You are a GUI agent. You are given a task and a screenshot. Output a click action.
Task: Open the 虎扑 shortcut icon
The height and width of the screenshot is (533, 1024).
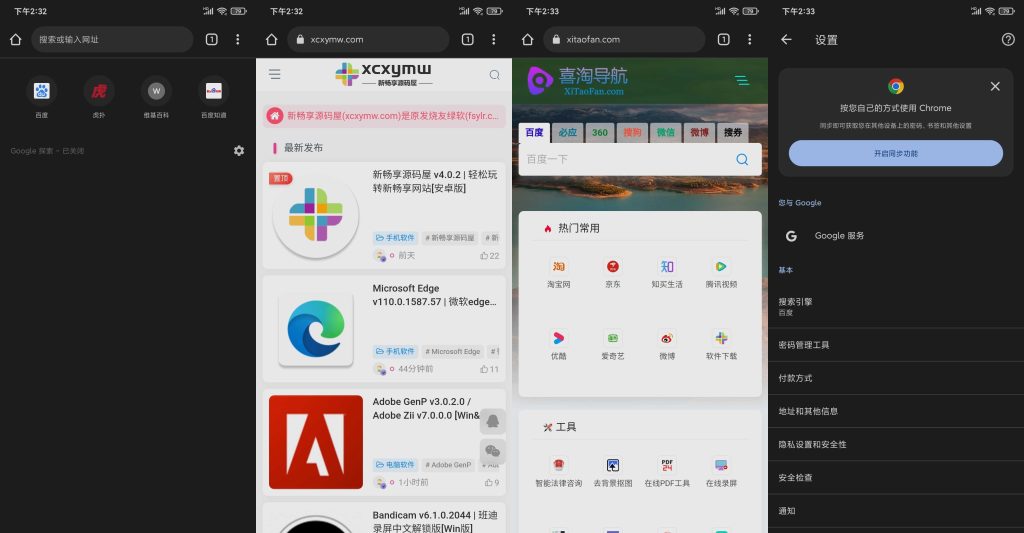pos(99,91)
